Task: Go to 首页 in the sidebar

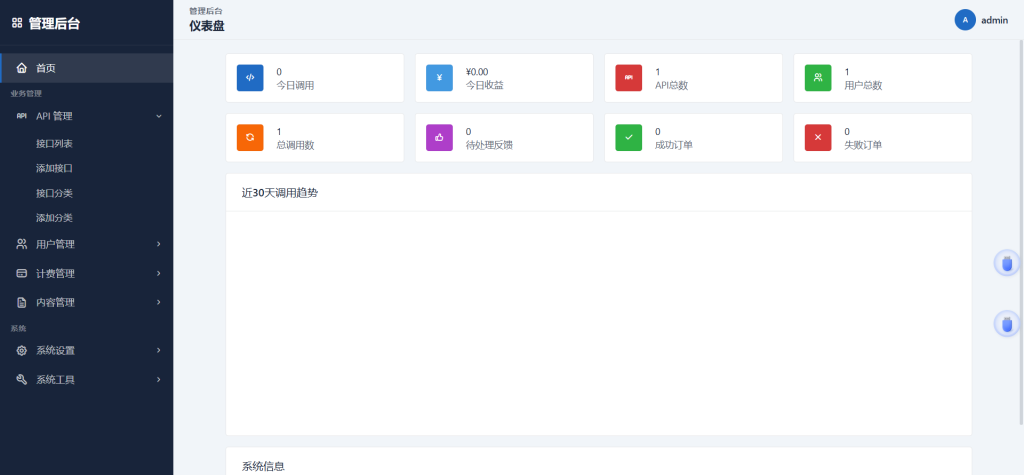Action: click(x=87, y=68)
